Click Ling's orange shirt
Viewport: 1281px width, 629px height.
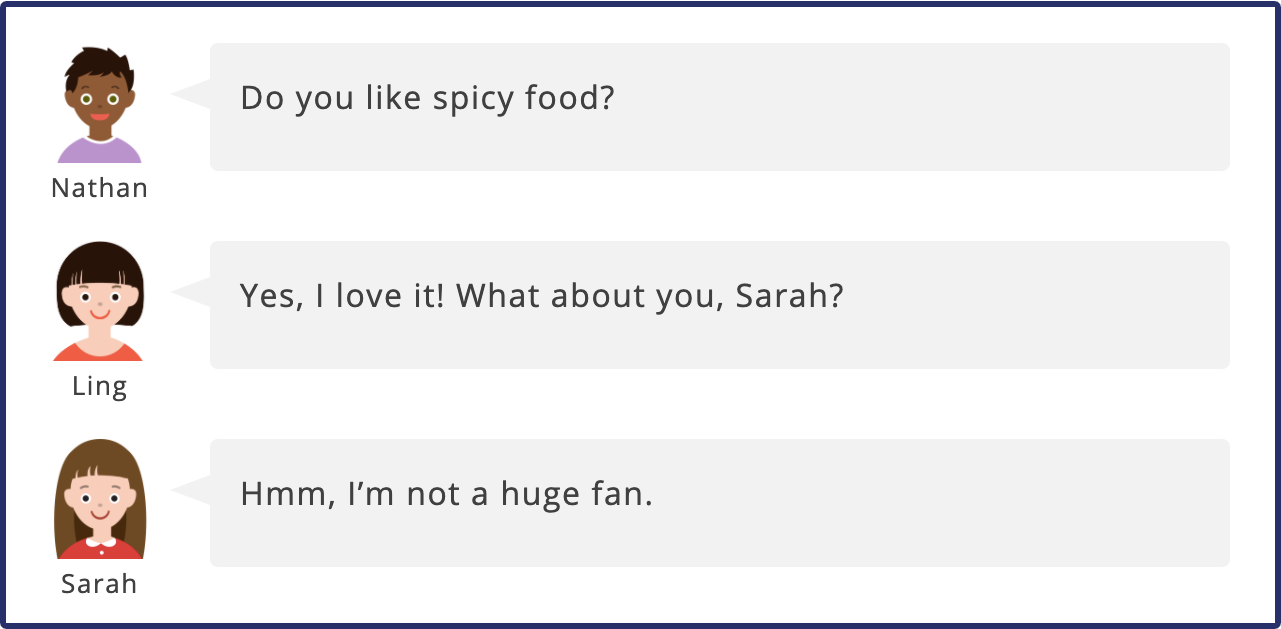click(99, 351)
